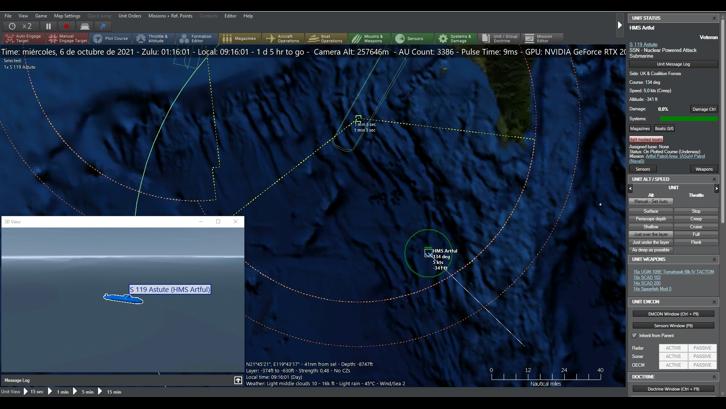Collapse the Doctrine panel
This screenshot has height=409, width=726.
[715, 377]
